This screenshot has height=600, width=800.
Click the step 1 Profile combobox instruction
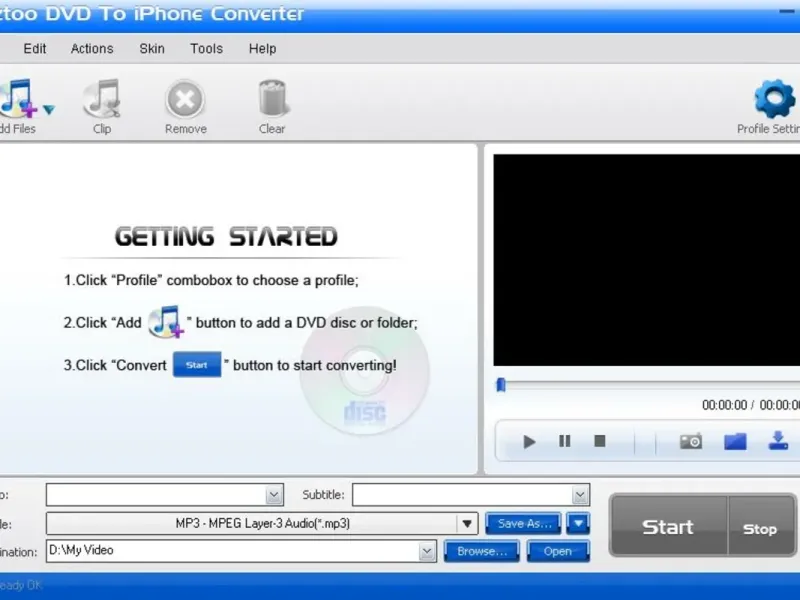click(211, 280)
